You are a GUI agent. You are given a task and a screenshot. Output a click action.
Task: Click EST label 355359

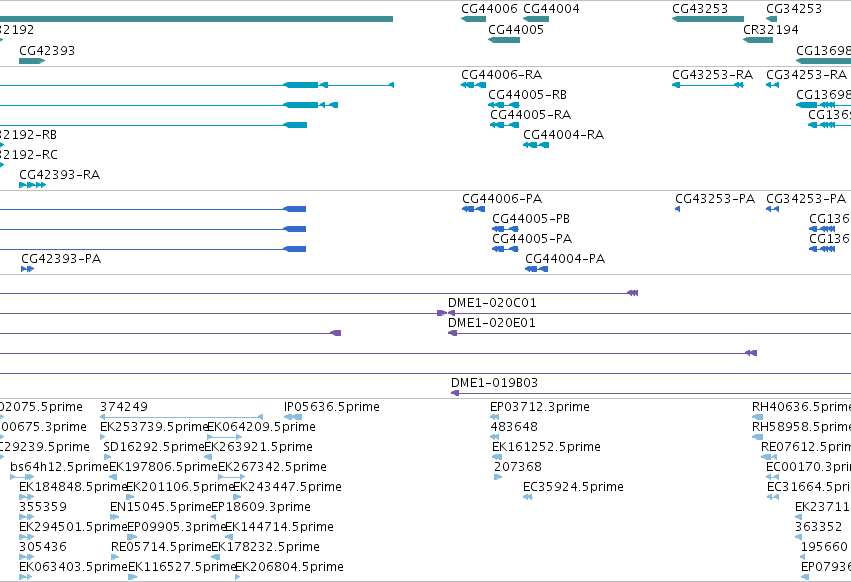coord(42,508)
